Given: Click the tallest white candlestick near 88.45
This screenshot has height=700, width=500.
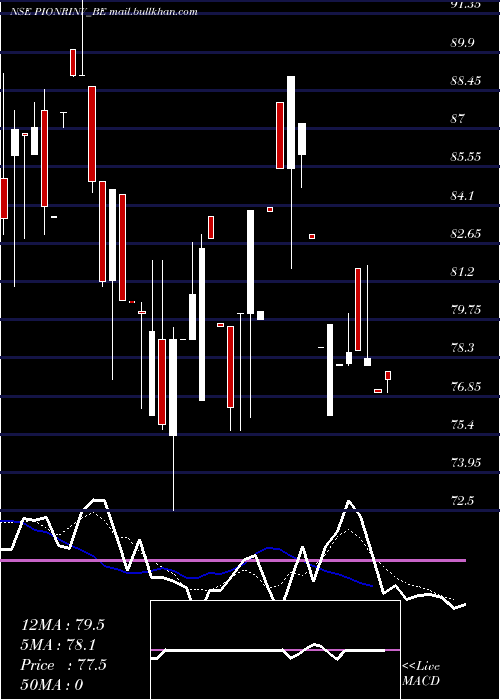Looking at the screenshot, I should click(291, 122).
